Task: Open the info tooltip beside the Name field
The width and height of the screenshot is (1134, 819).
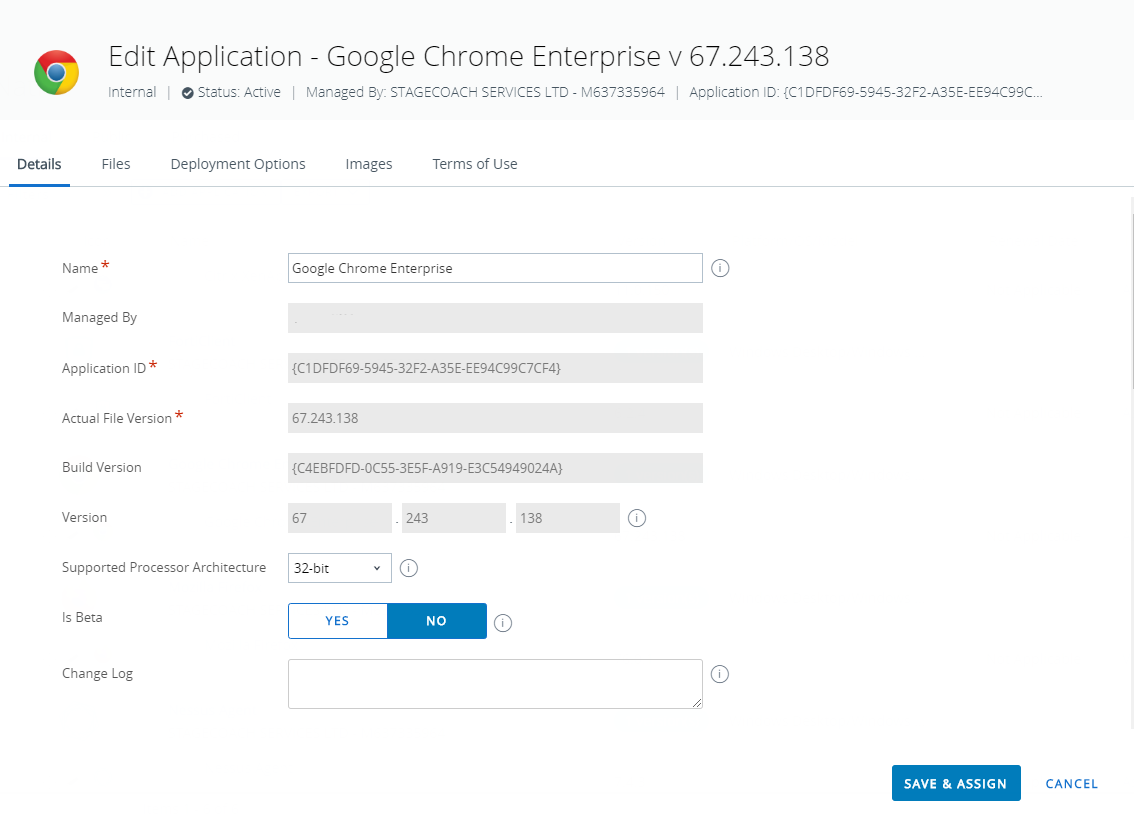Action: [x=720, y=268]
